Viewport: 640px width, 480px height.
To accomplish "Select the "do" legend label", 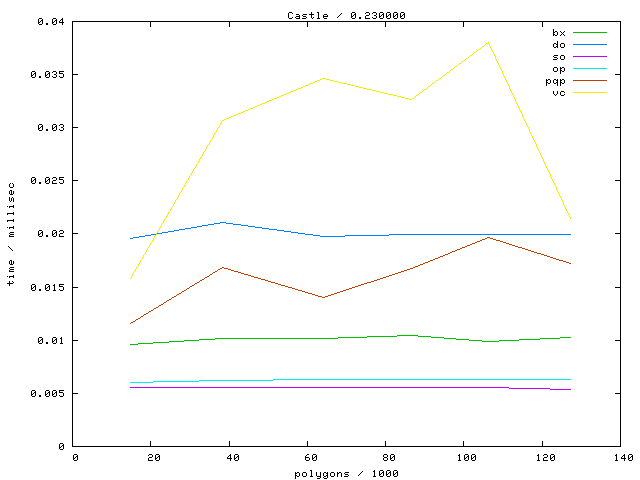I will [558, 45].
